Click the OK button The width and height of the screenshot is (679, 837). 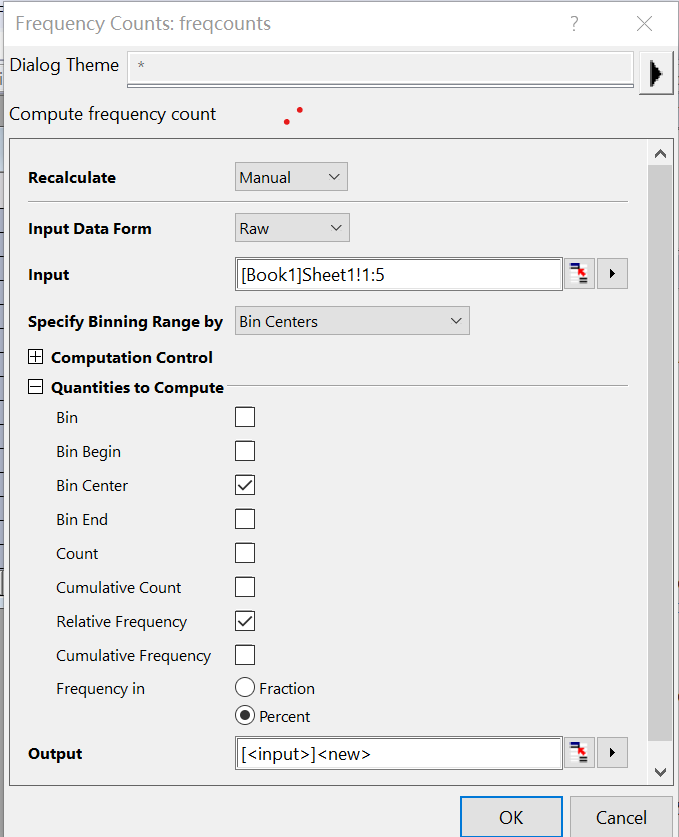511,817
